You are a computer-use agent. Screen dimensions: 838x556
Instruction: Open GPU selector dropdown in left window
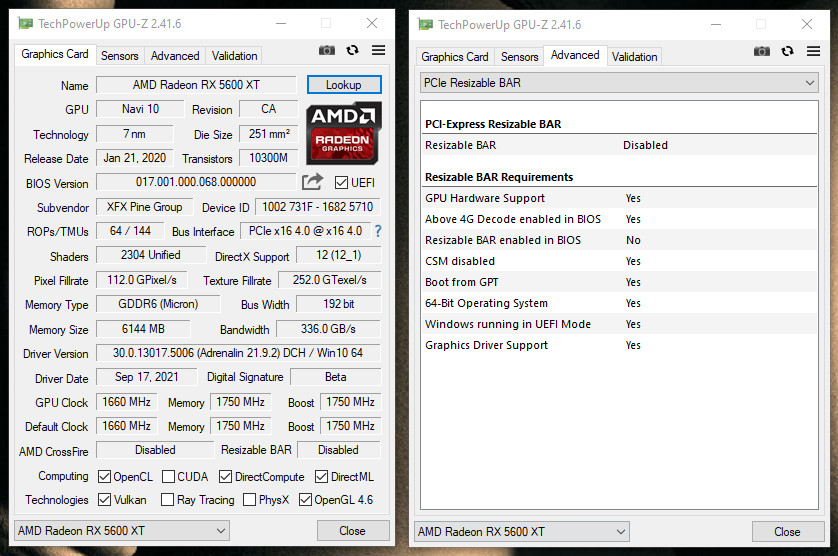click(122, 531)
